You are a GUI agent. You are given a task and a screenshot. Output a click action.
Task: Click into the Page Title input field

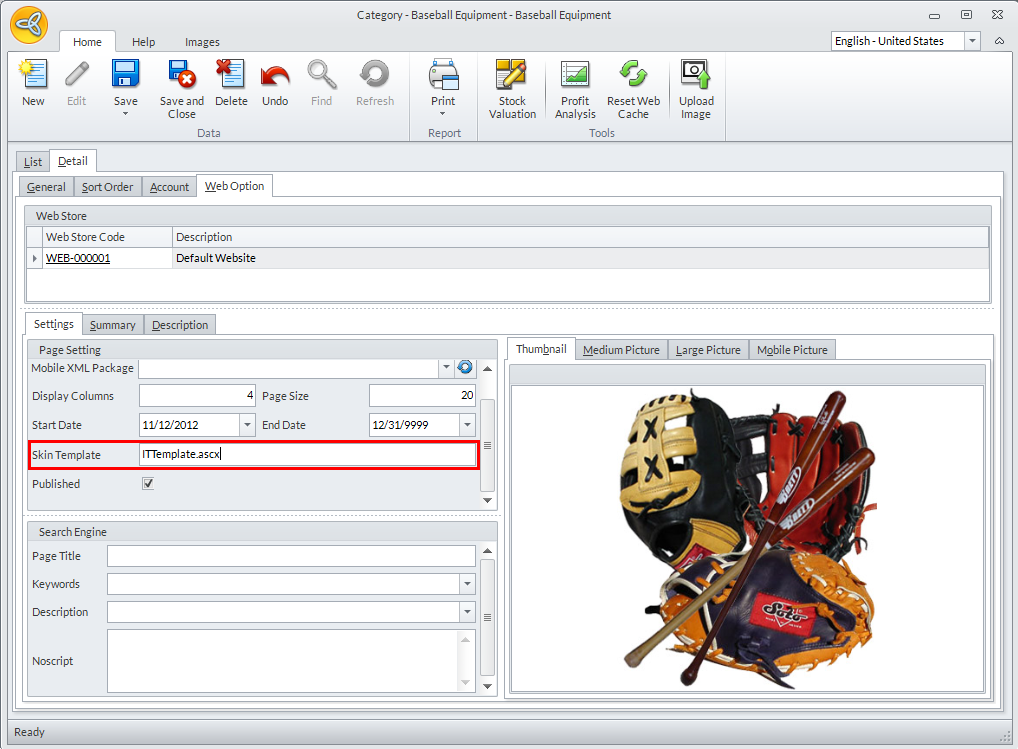[x=291, y=556]
